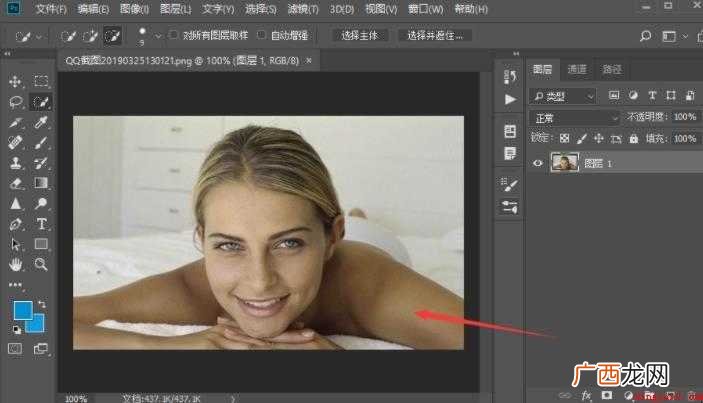Image resolution: width=703 pixels, height=403 pixels.
Task: Select the Eraser tool
Action: (x=16, y=183)
